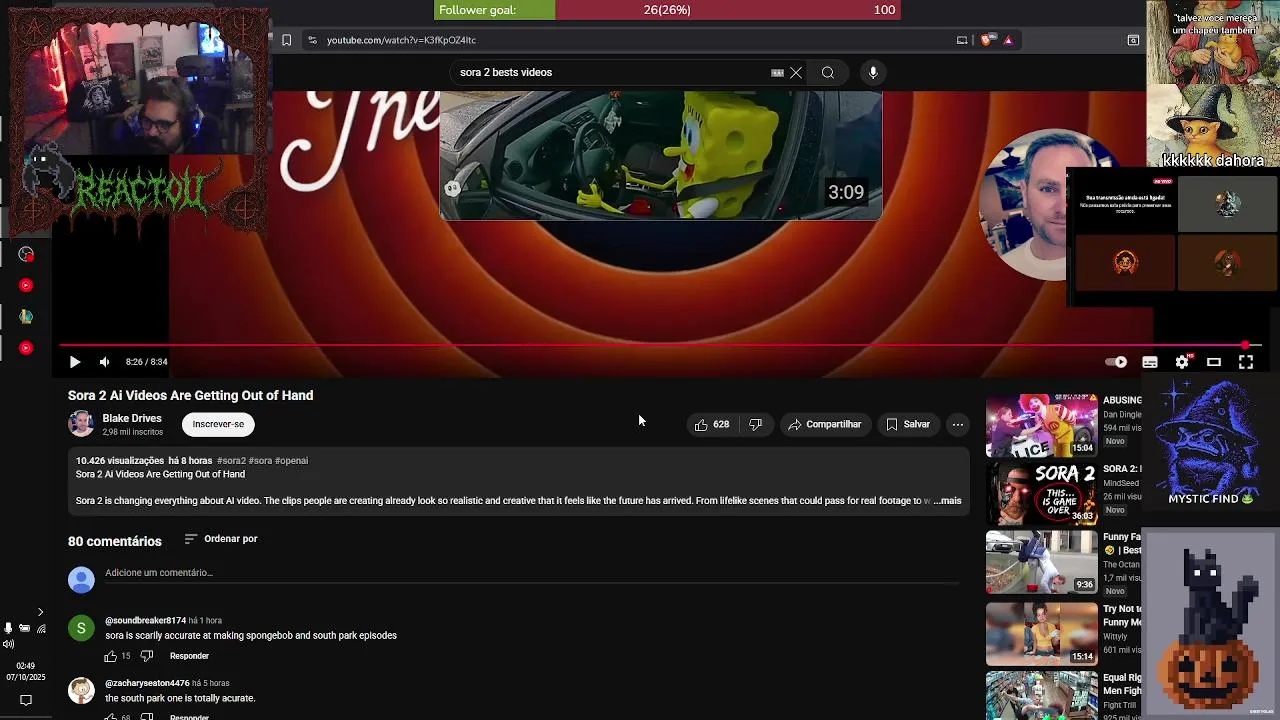Dislike the video

click(756, 424)
